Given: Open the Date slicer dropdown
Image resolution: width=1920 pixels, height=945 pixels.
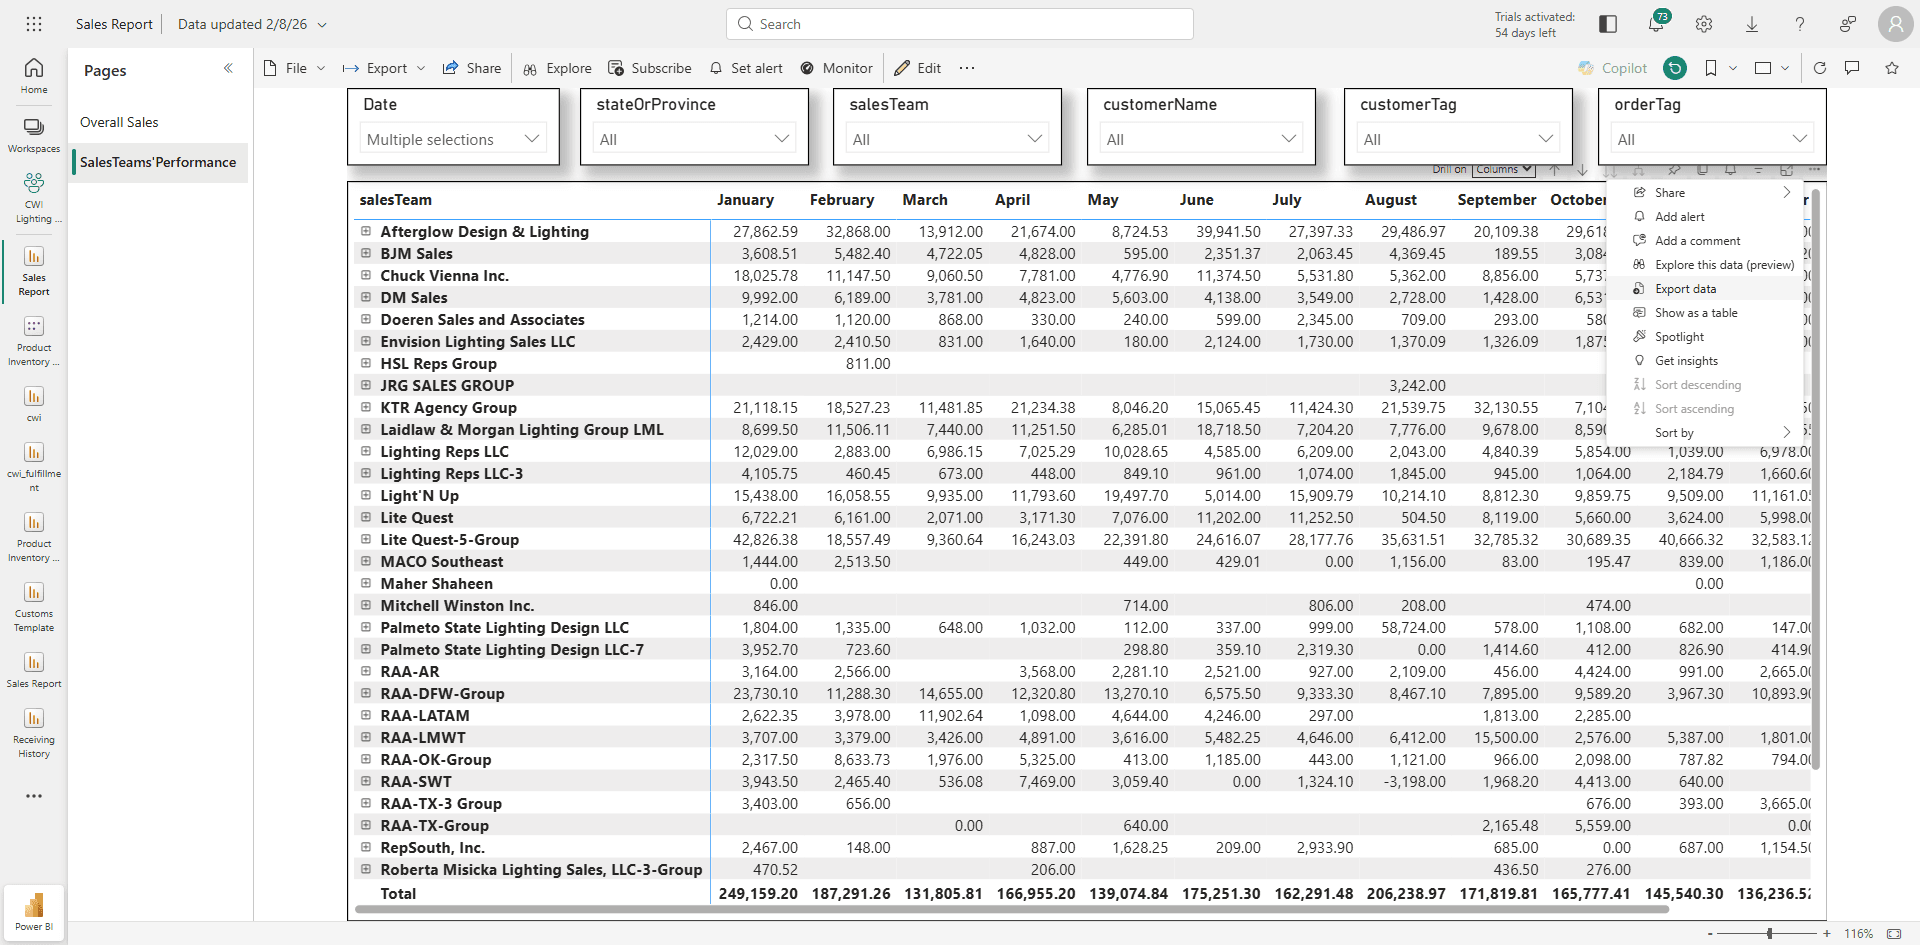Looking at the screenshot, I should pyautogui.click(x=451, y=139).
